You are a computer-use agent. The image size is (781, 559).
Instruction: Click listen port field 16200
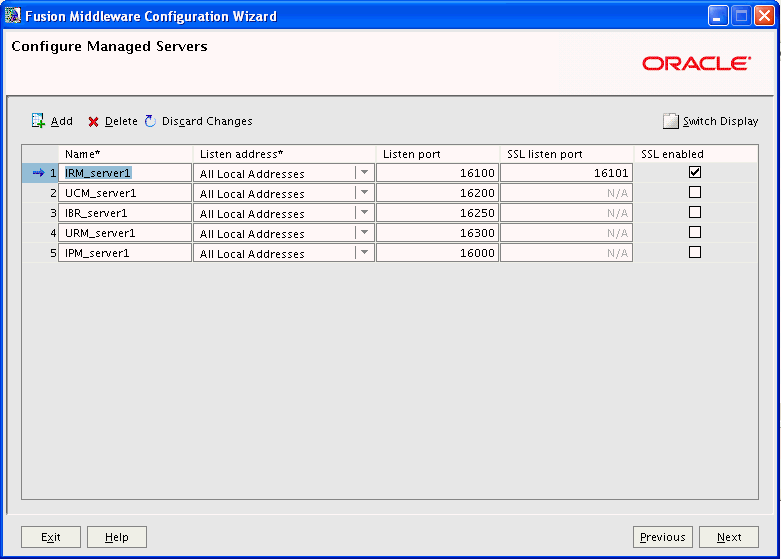point(437,193)
